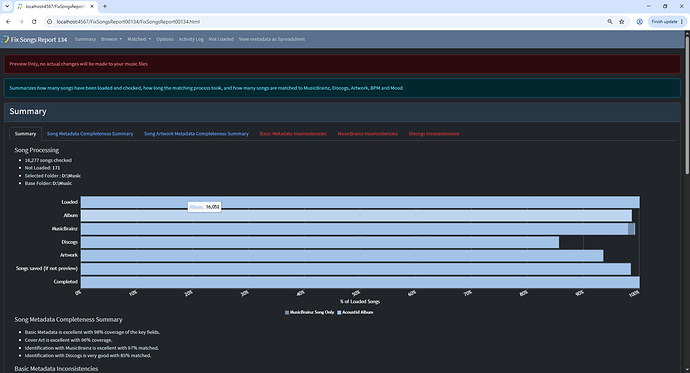Click the '16,277 songs checked' line

coord(48,160)
